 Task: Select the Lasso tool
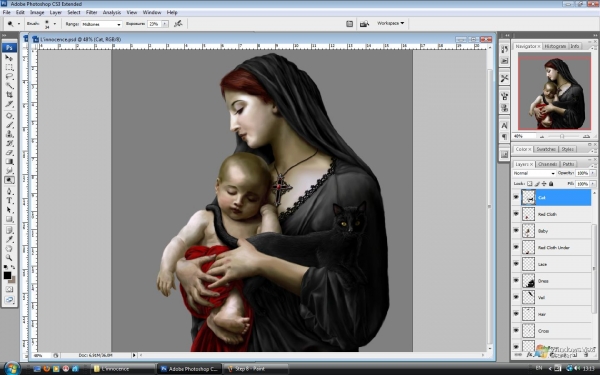pos(9,76)
